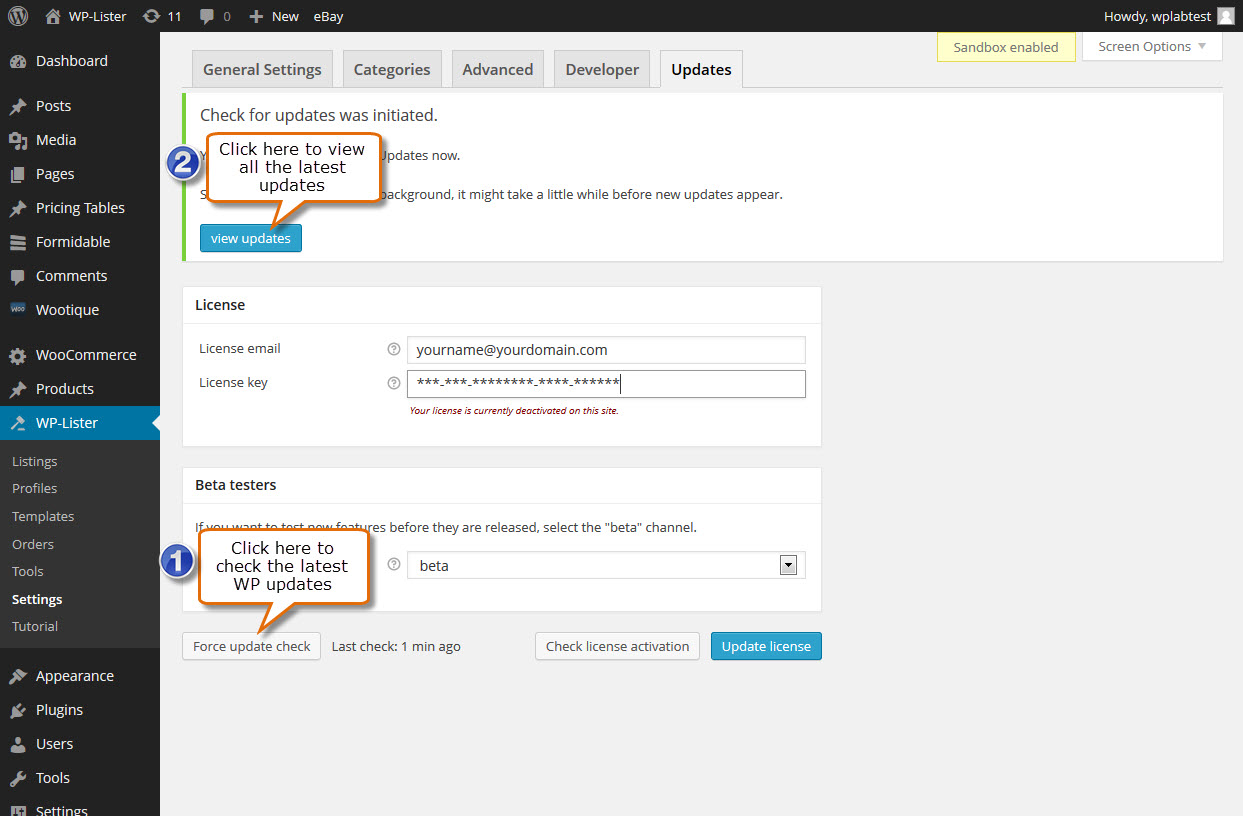Click the view updates button
Viewport: 1243px width, 816px height.
(x=251, y=238)
